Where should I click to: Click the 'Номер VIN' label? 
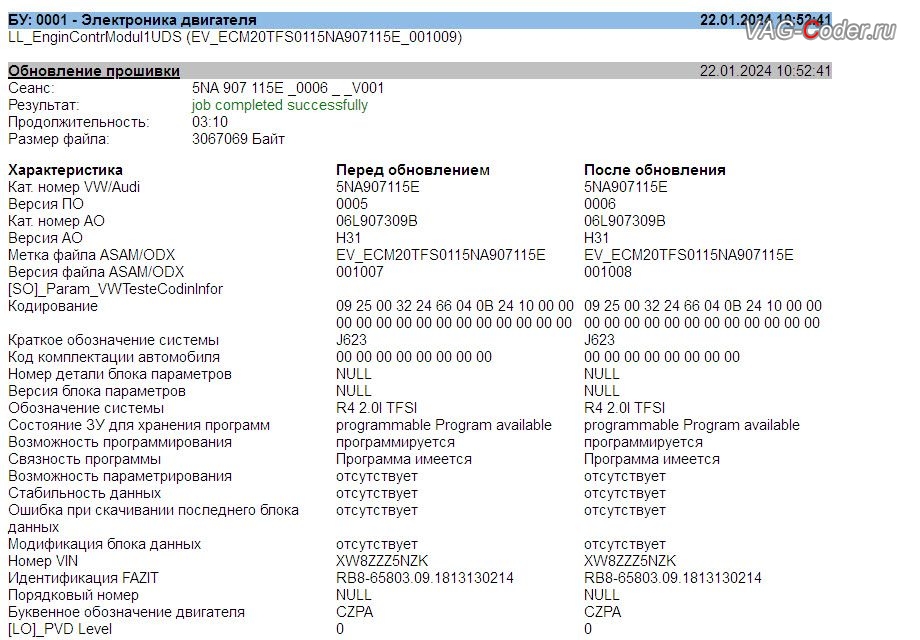coord(43,561)
